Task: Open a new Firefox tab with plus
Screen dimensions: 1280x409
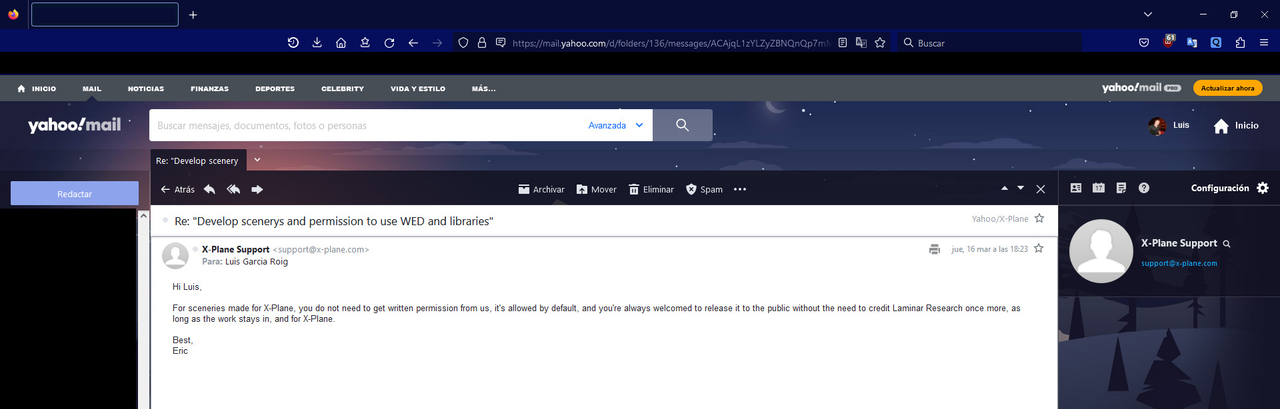Action: (193, 14)
